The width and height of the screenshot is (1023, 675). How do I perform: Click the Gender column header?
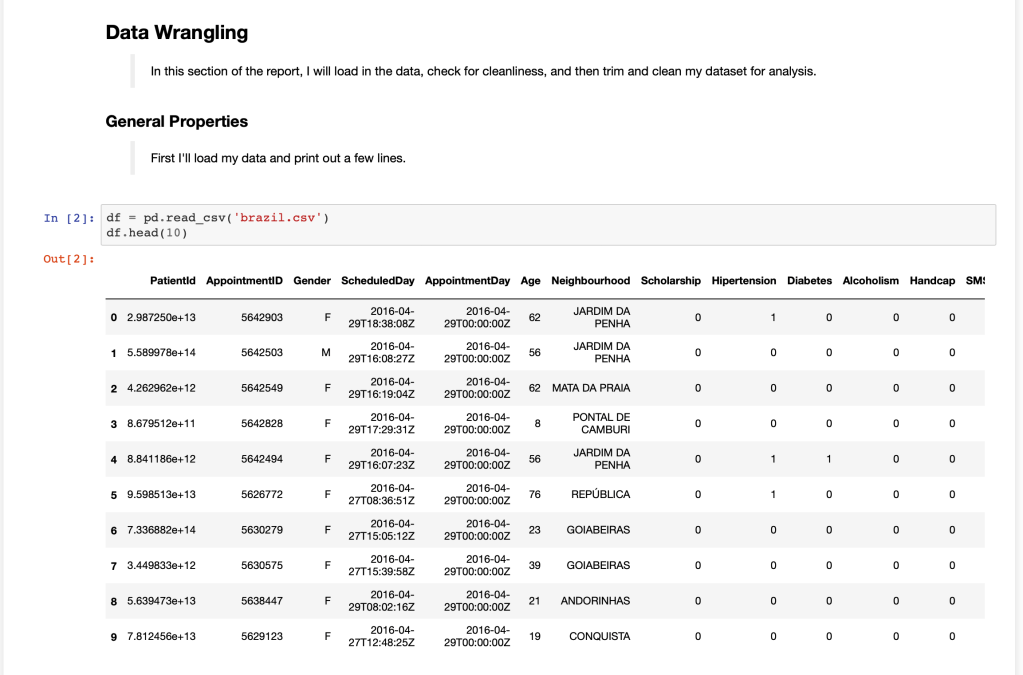(312, 281)
